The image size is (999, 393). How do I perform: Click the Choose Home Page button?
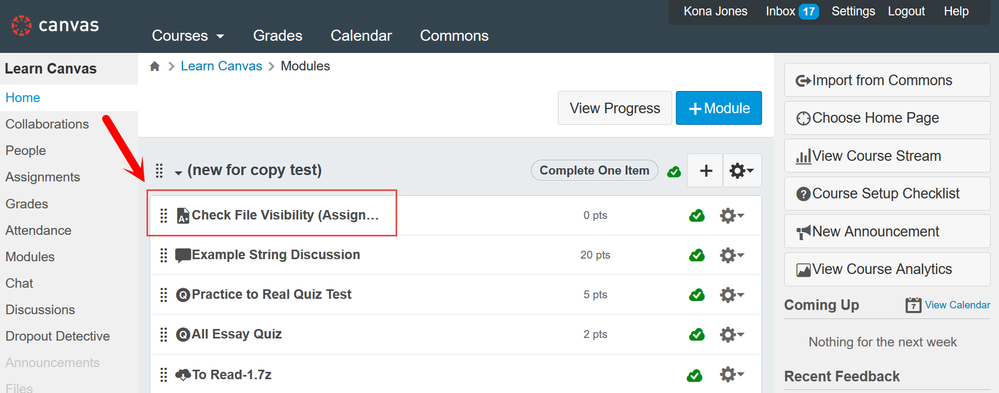[887, 118]
